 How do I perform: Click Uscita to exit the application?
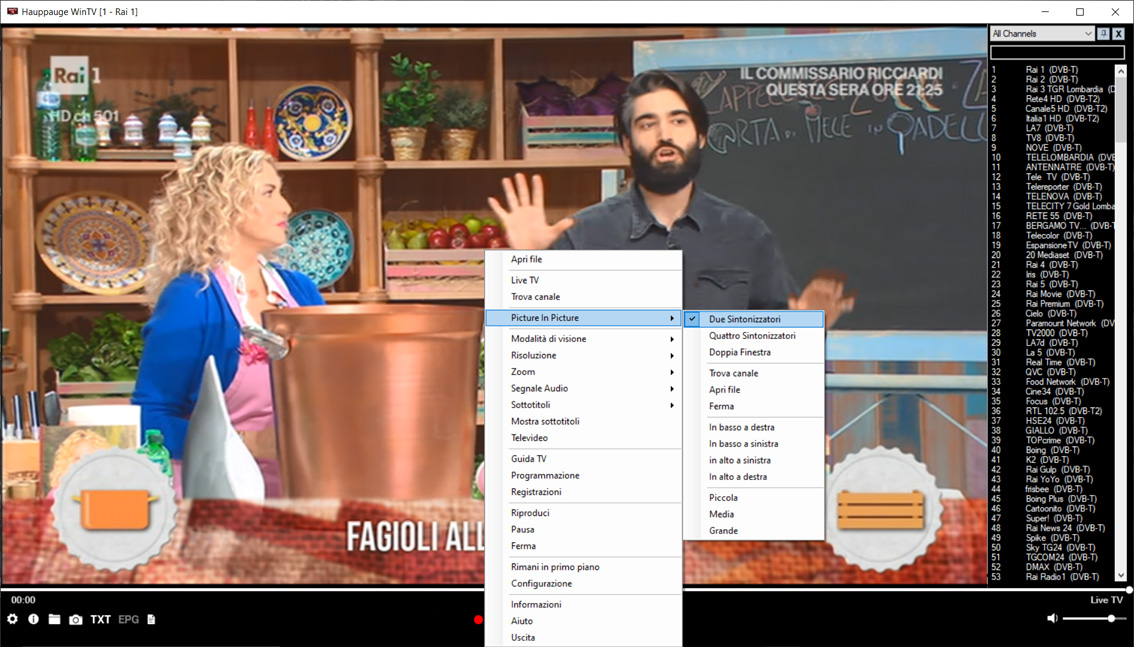point(583,638)
